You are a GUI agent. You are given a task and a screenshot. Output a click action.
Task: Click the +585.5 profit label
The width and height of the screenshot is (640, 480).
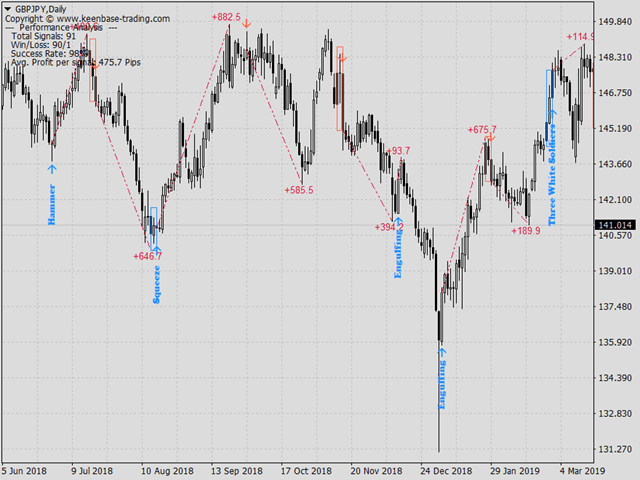[299, 190]
